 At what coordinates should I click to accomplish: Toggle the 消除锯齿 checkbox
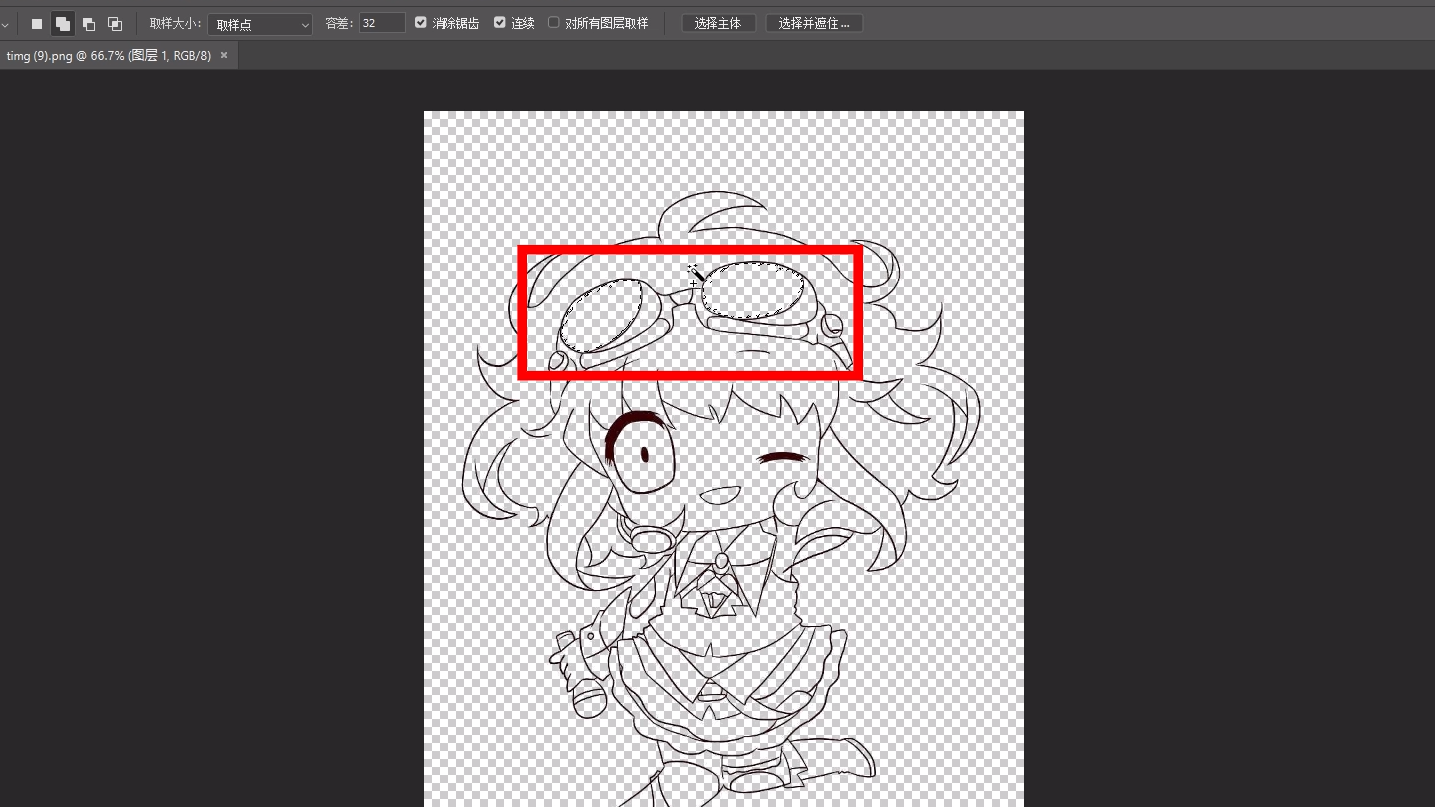point(421,22)
